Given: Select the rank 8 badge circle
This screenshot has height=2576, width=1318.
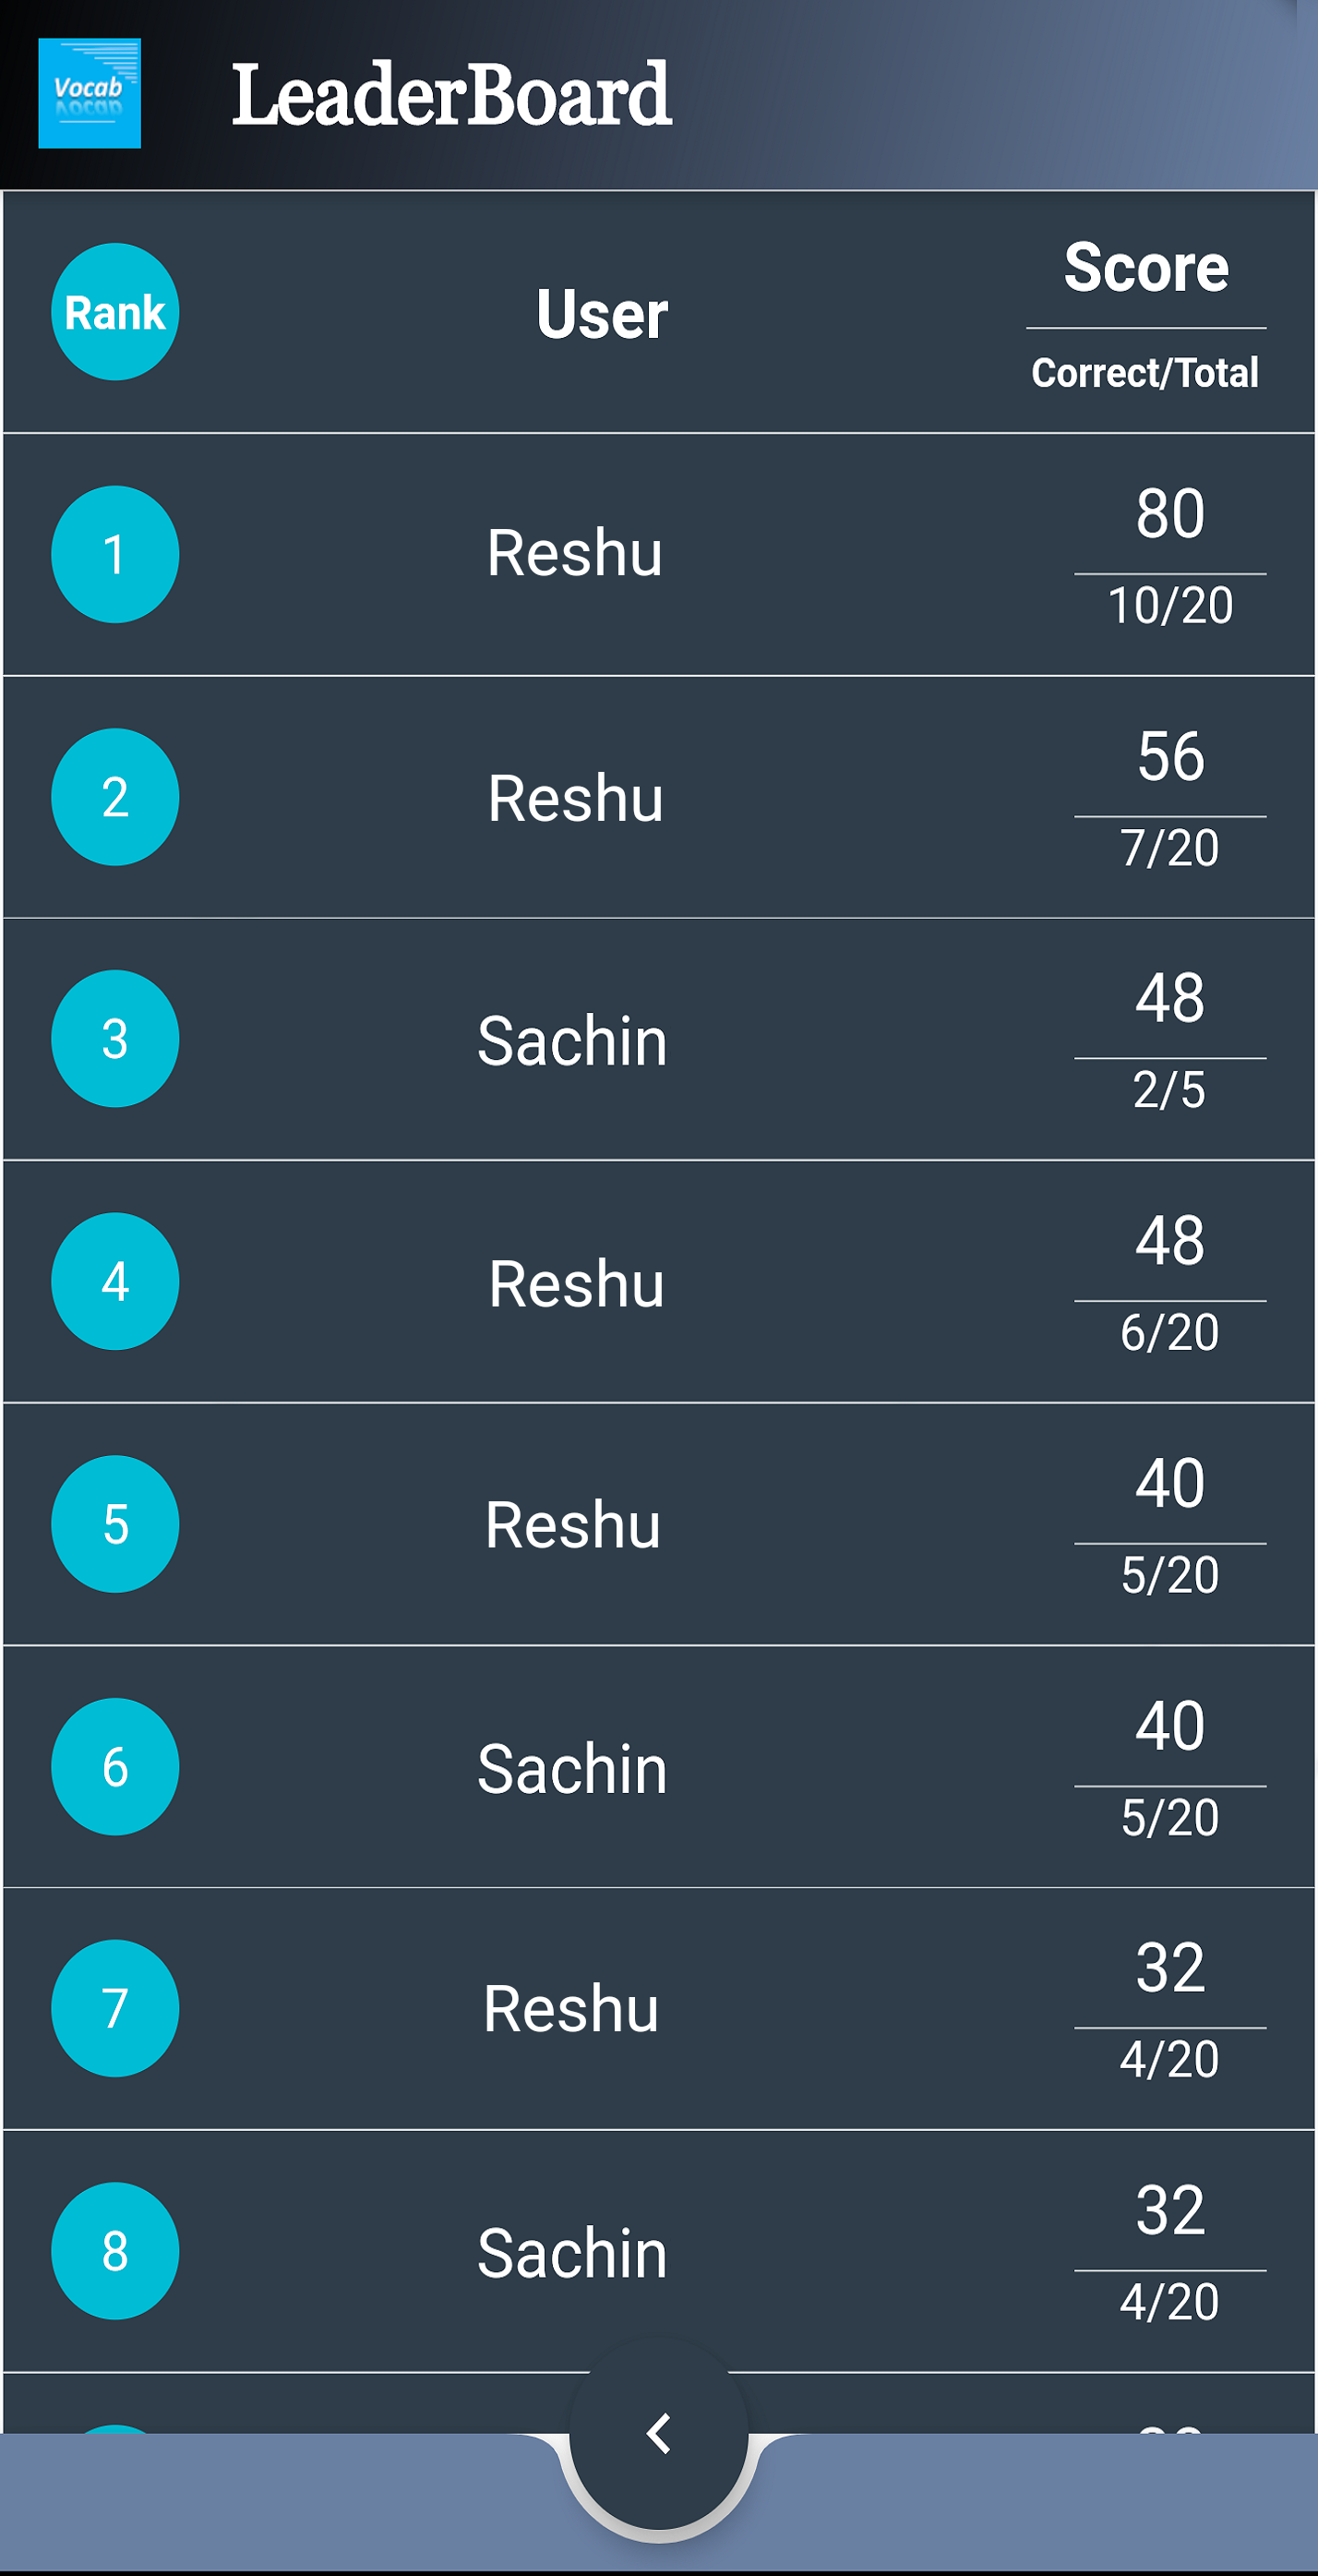Looking at the screenshot, I should (114, 2253).
